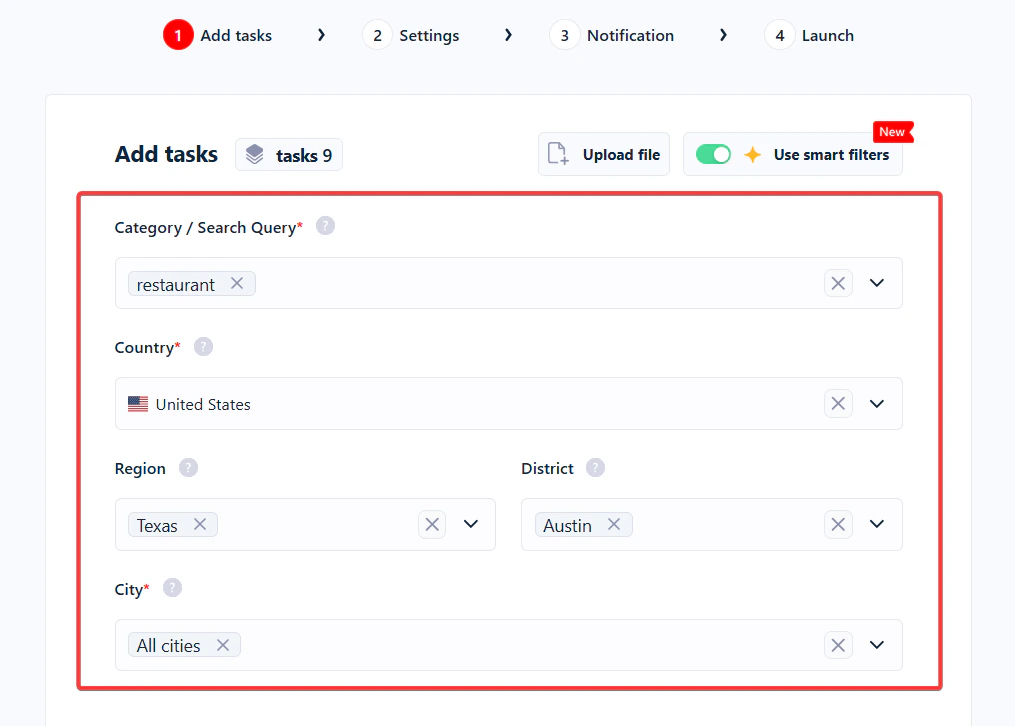Remove the All cities tag

pos(223,645)
